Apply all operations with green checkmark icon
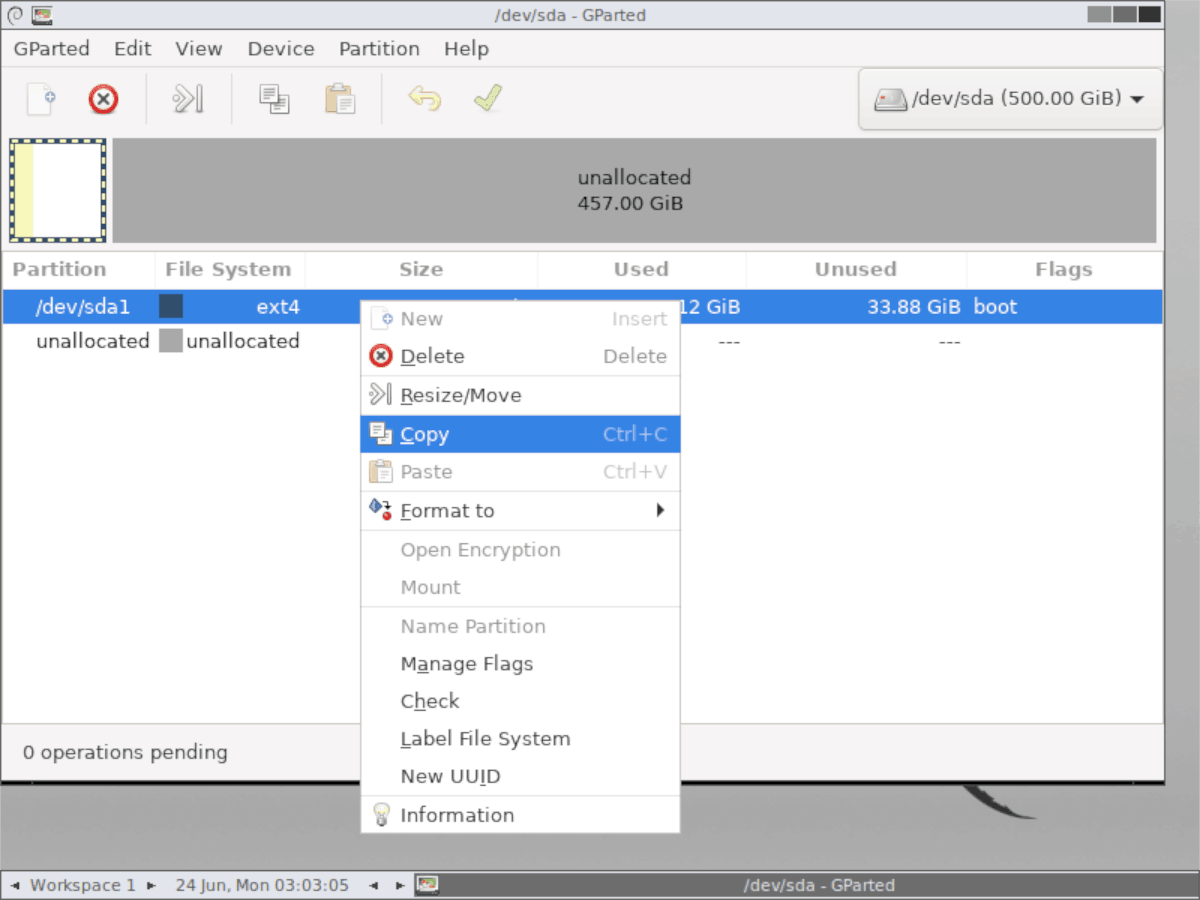The width and height of the screenshot is (1200, 900). pyautogui.click(x=487, y=98)
